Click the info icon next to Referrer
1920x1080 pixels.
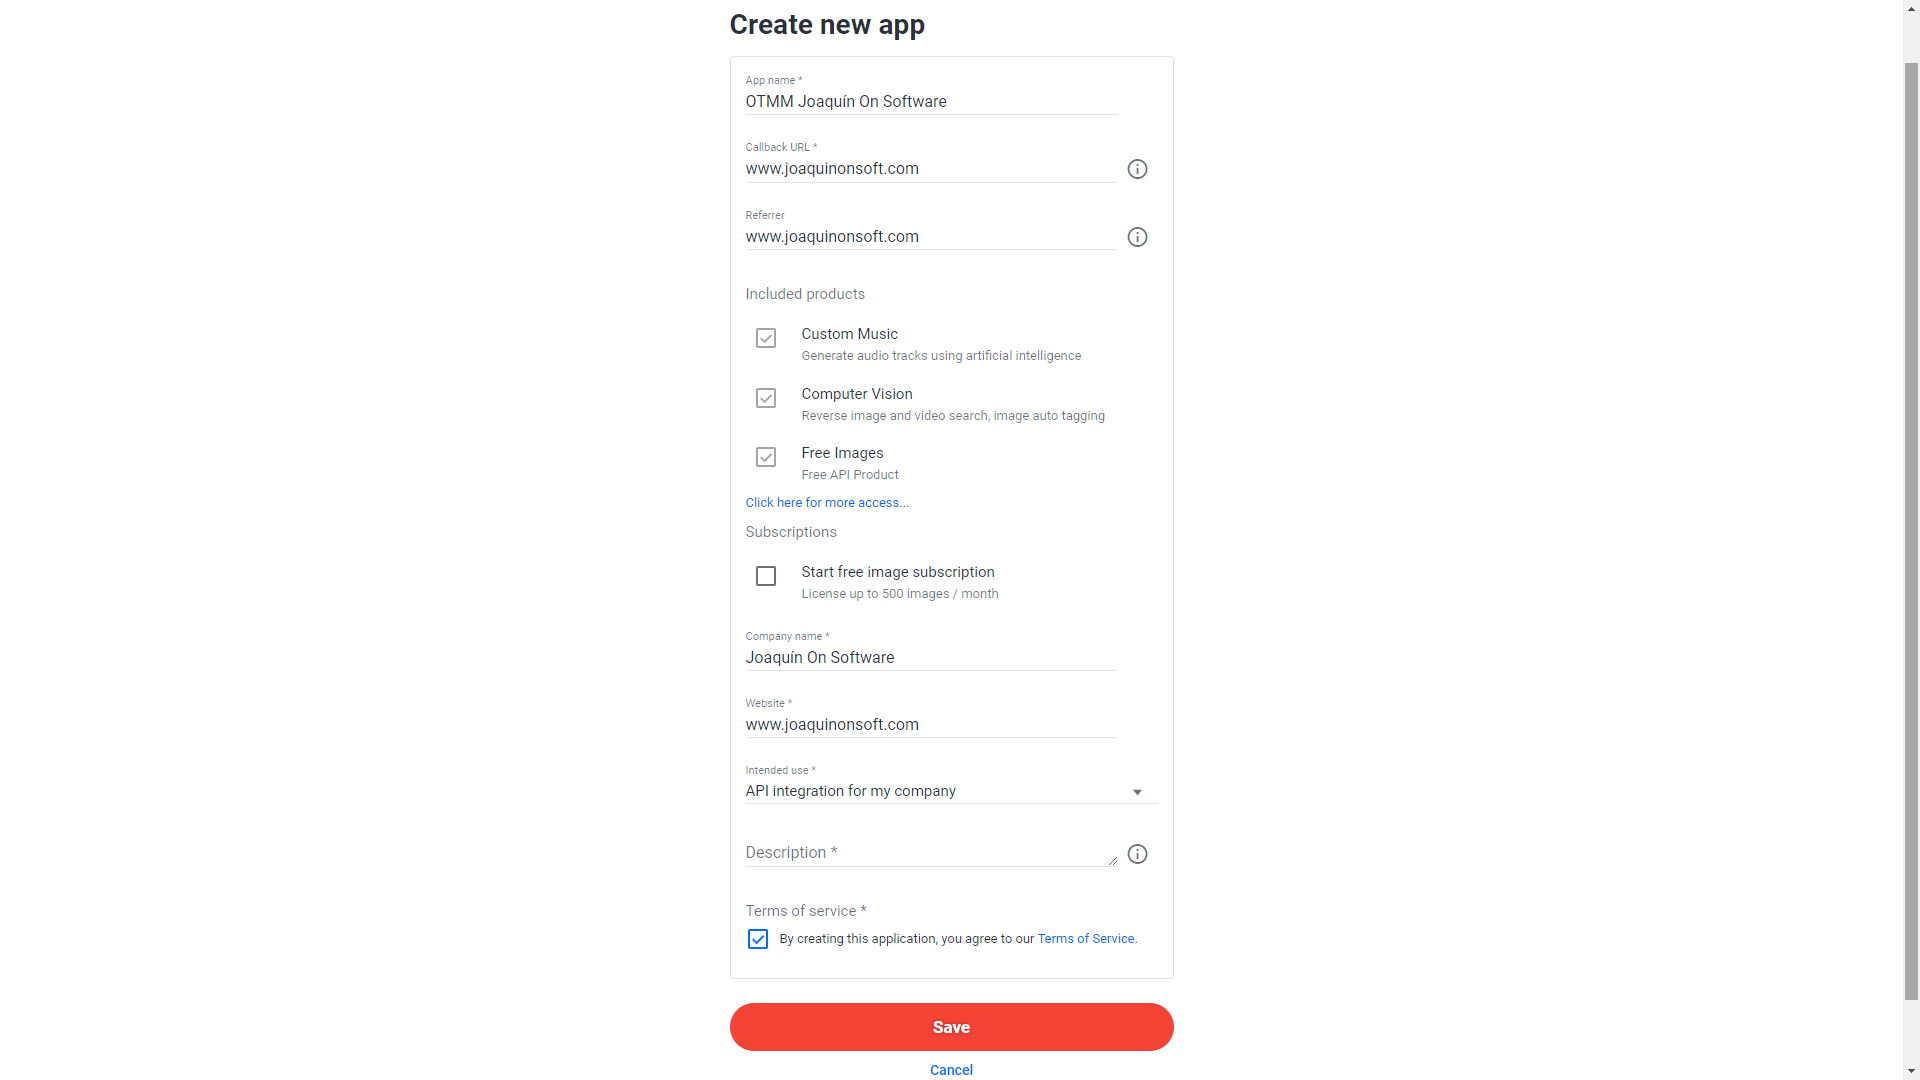point(1137,237)
